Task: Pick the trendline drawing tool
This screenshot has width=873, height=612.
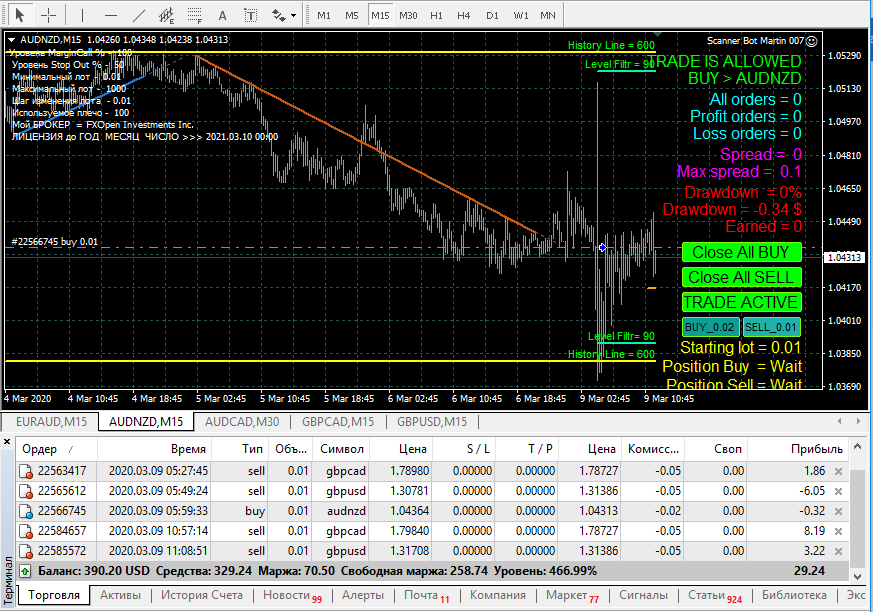Action: point(139,15)
